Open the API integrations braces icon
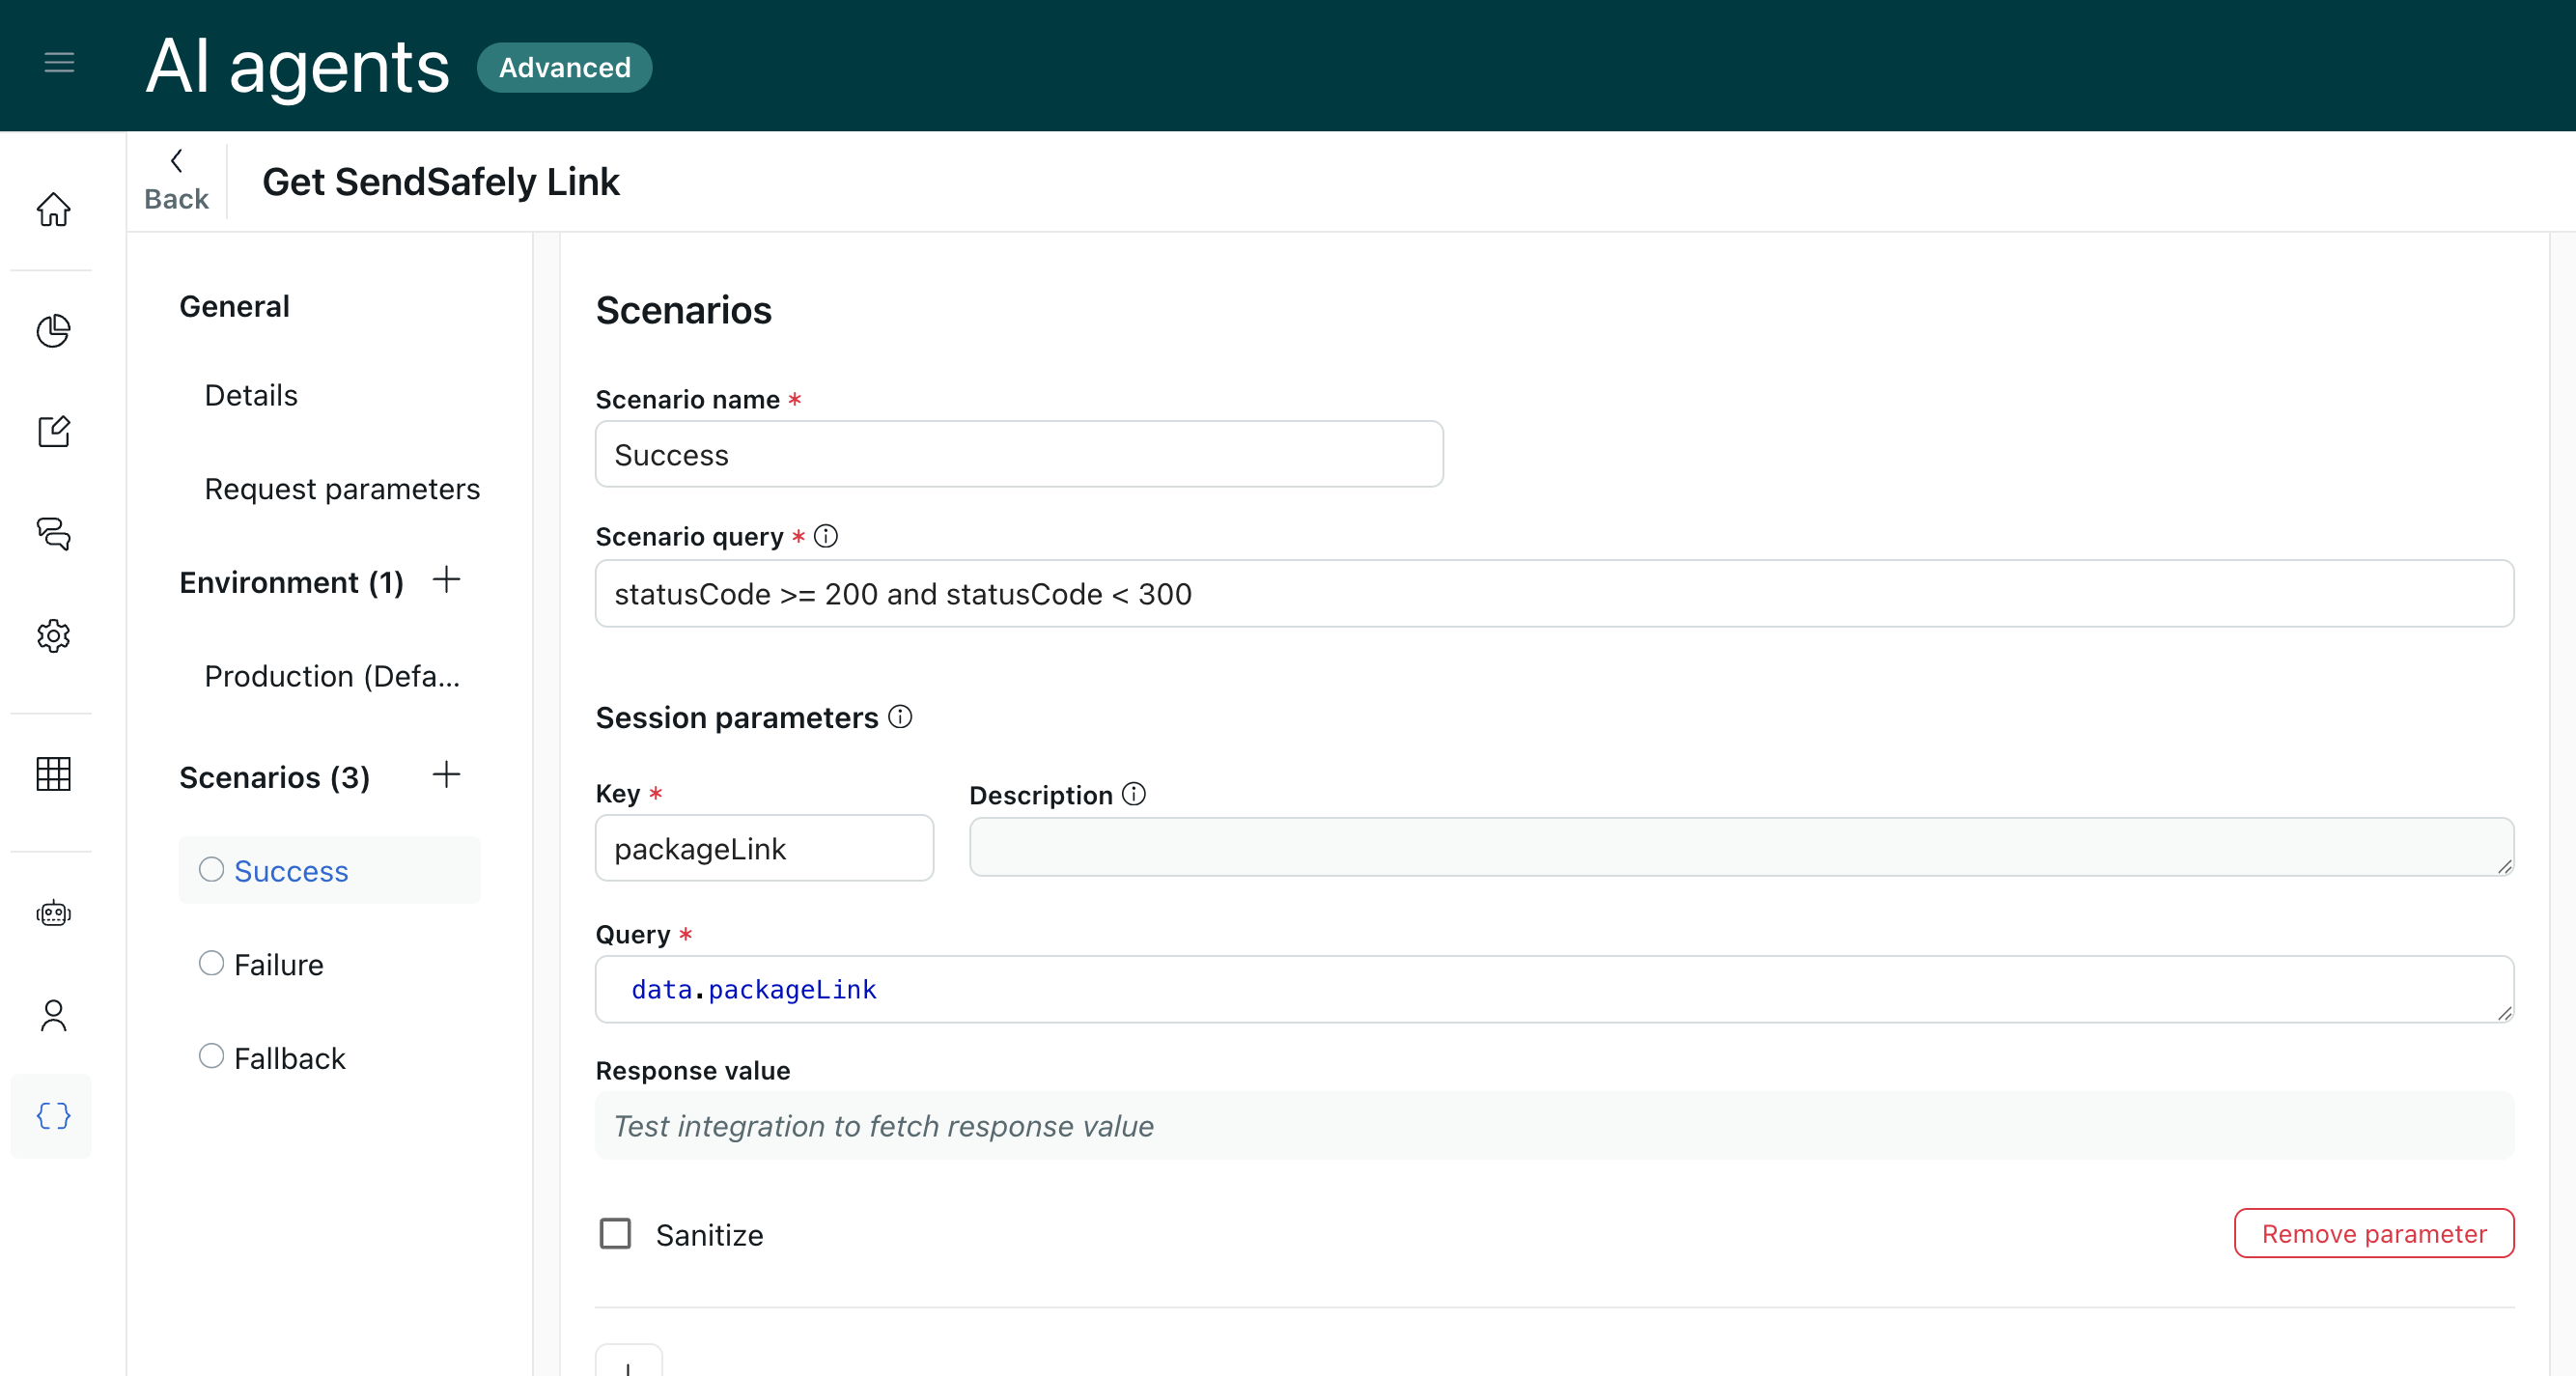Screen dimensions: 2576x1376 pyautogui.click(x=53, y=1116)
